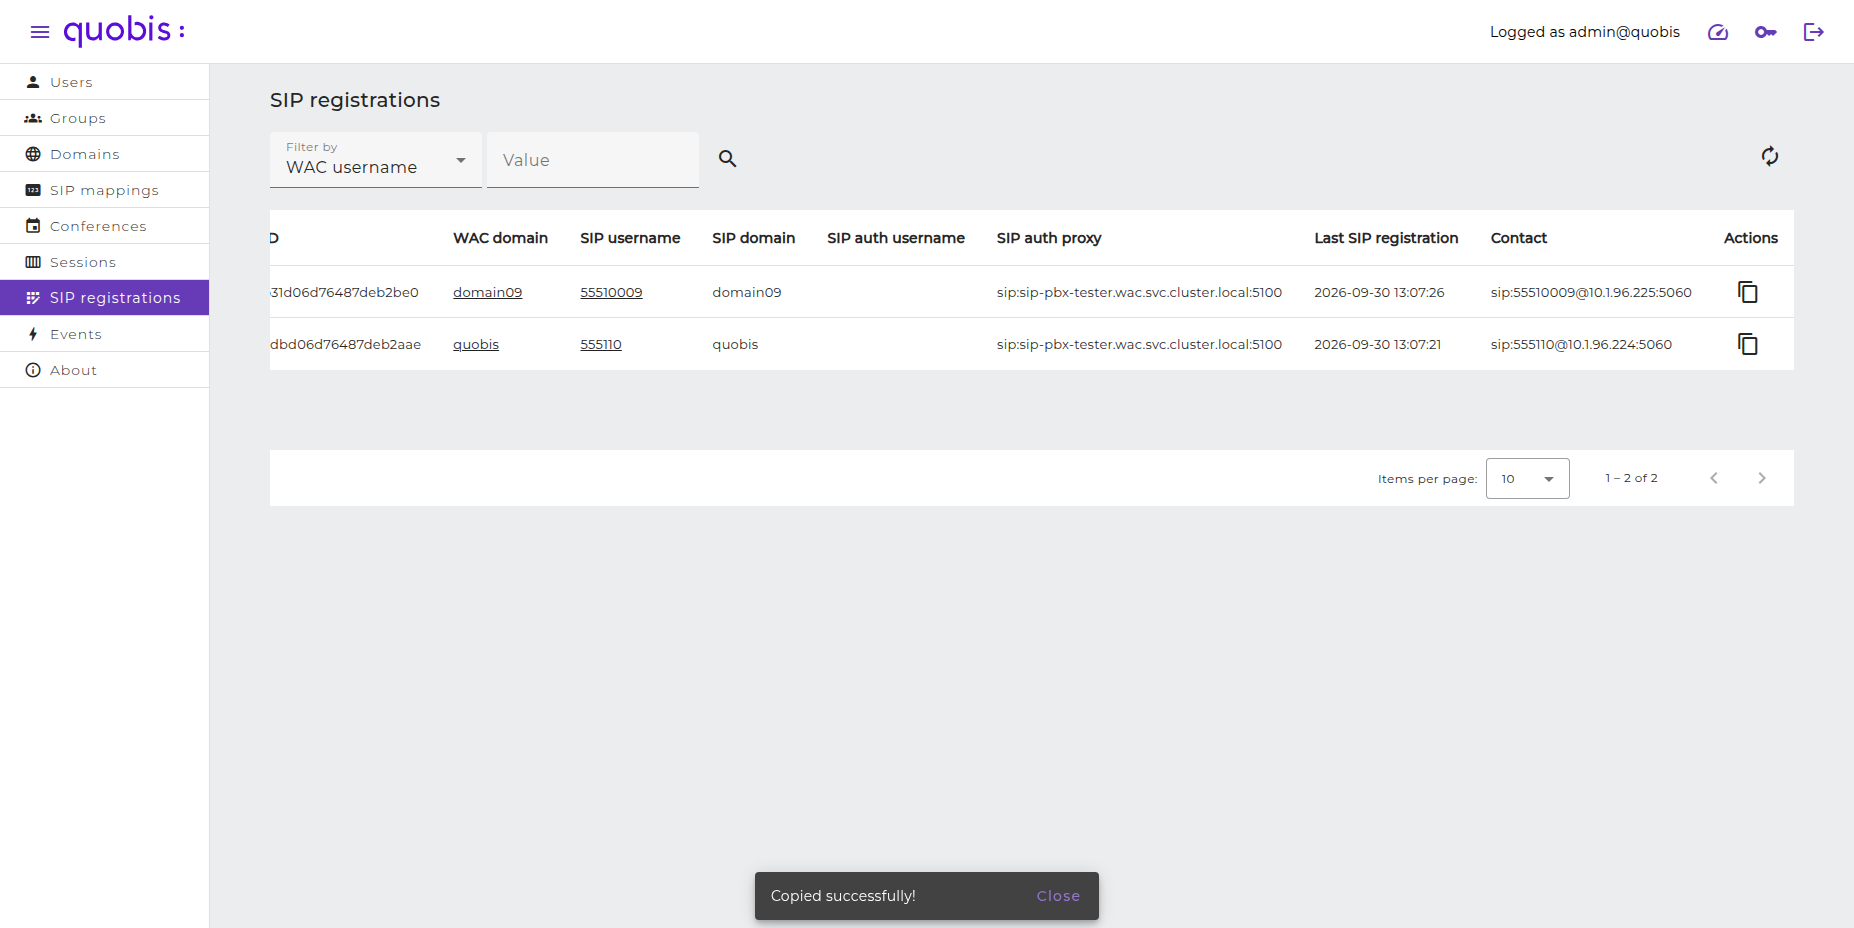Click the SIP auth proxy column header
1854x928 pixels.
point(1049,238)
